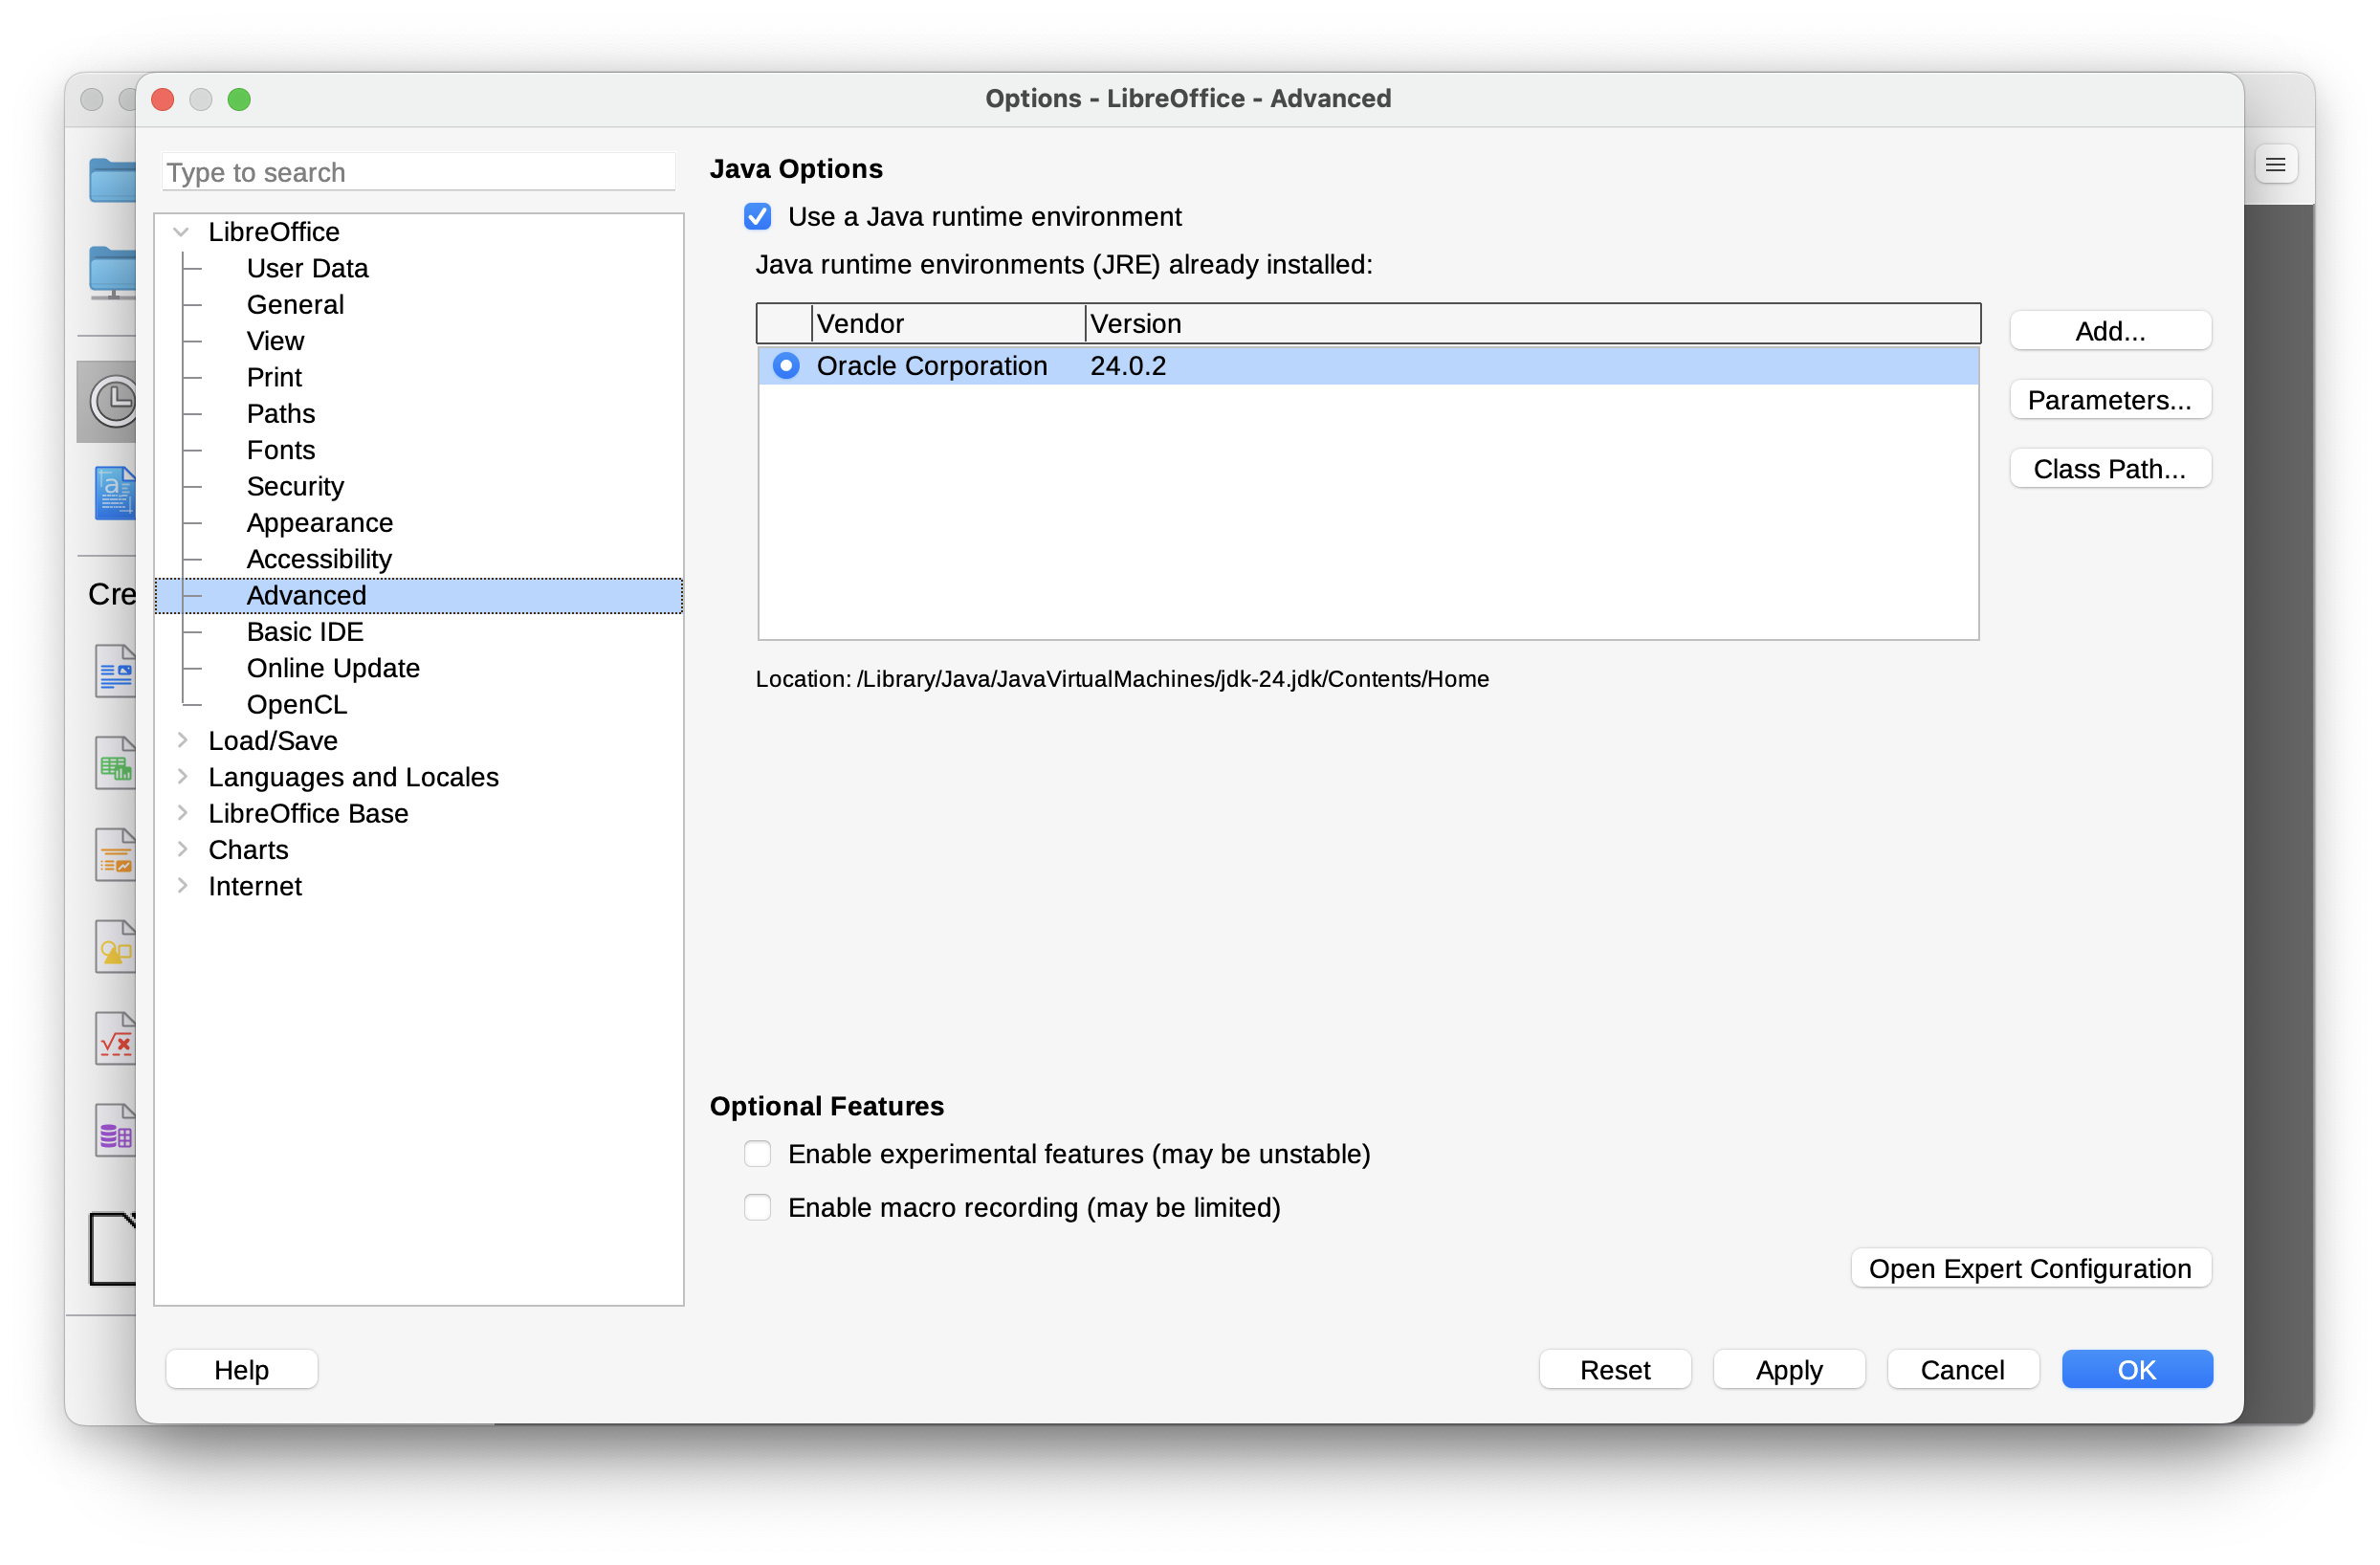This screenshot has height=1565, width=2380.
Task: Click the Type to search field
Action: 418,173
